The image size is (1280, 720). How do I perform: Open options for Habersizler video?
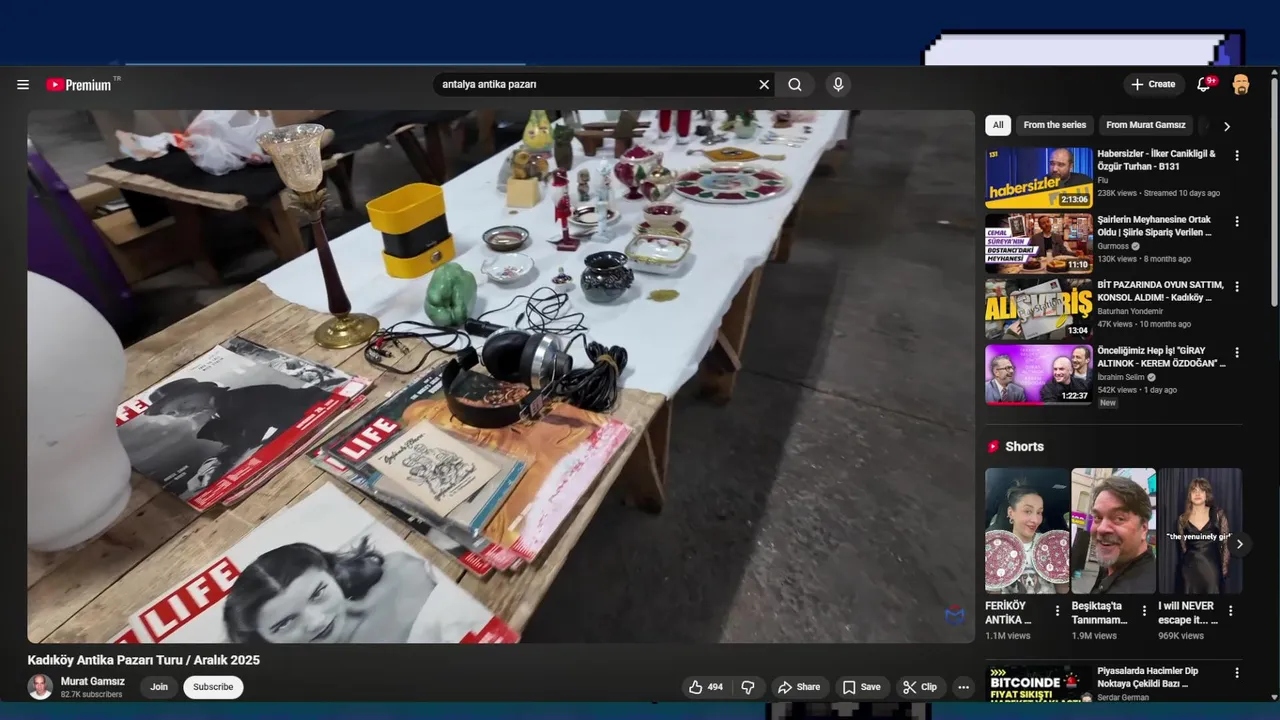1237,156
